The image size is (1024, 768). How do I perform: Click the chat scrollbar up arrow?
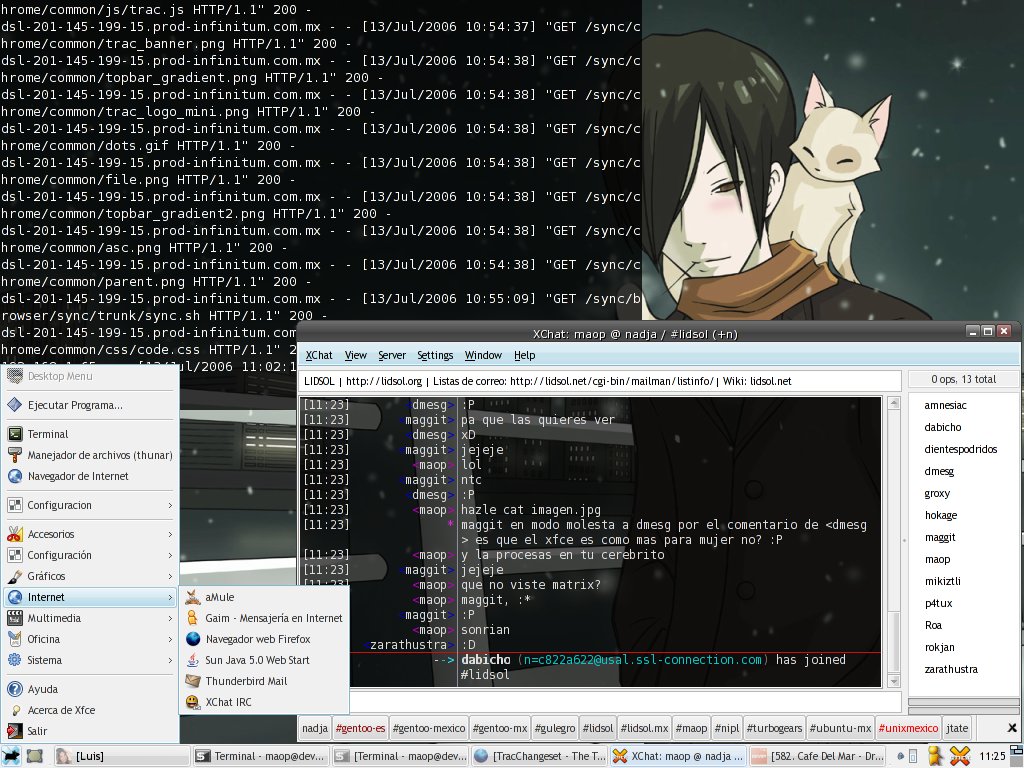point(894,402)
